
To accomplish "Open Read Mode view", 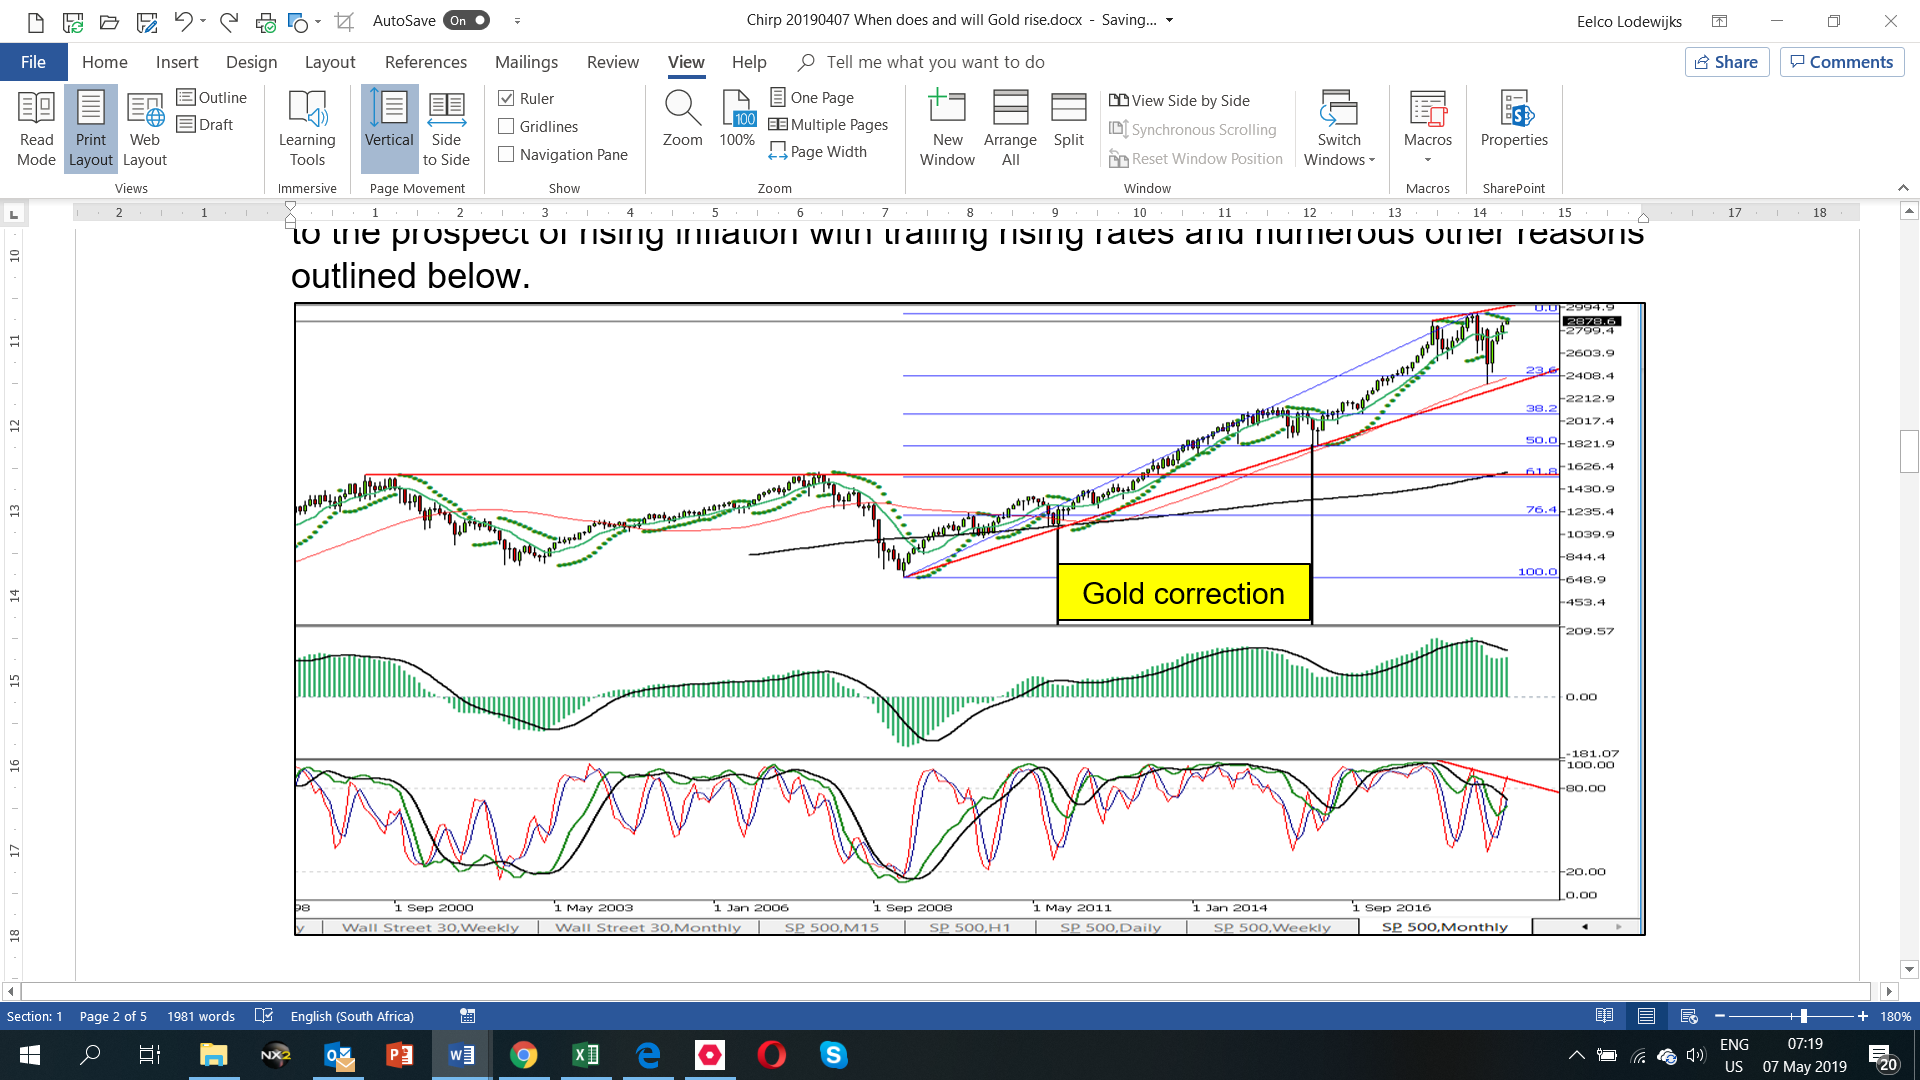I will (x=36, y=129).
